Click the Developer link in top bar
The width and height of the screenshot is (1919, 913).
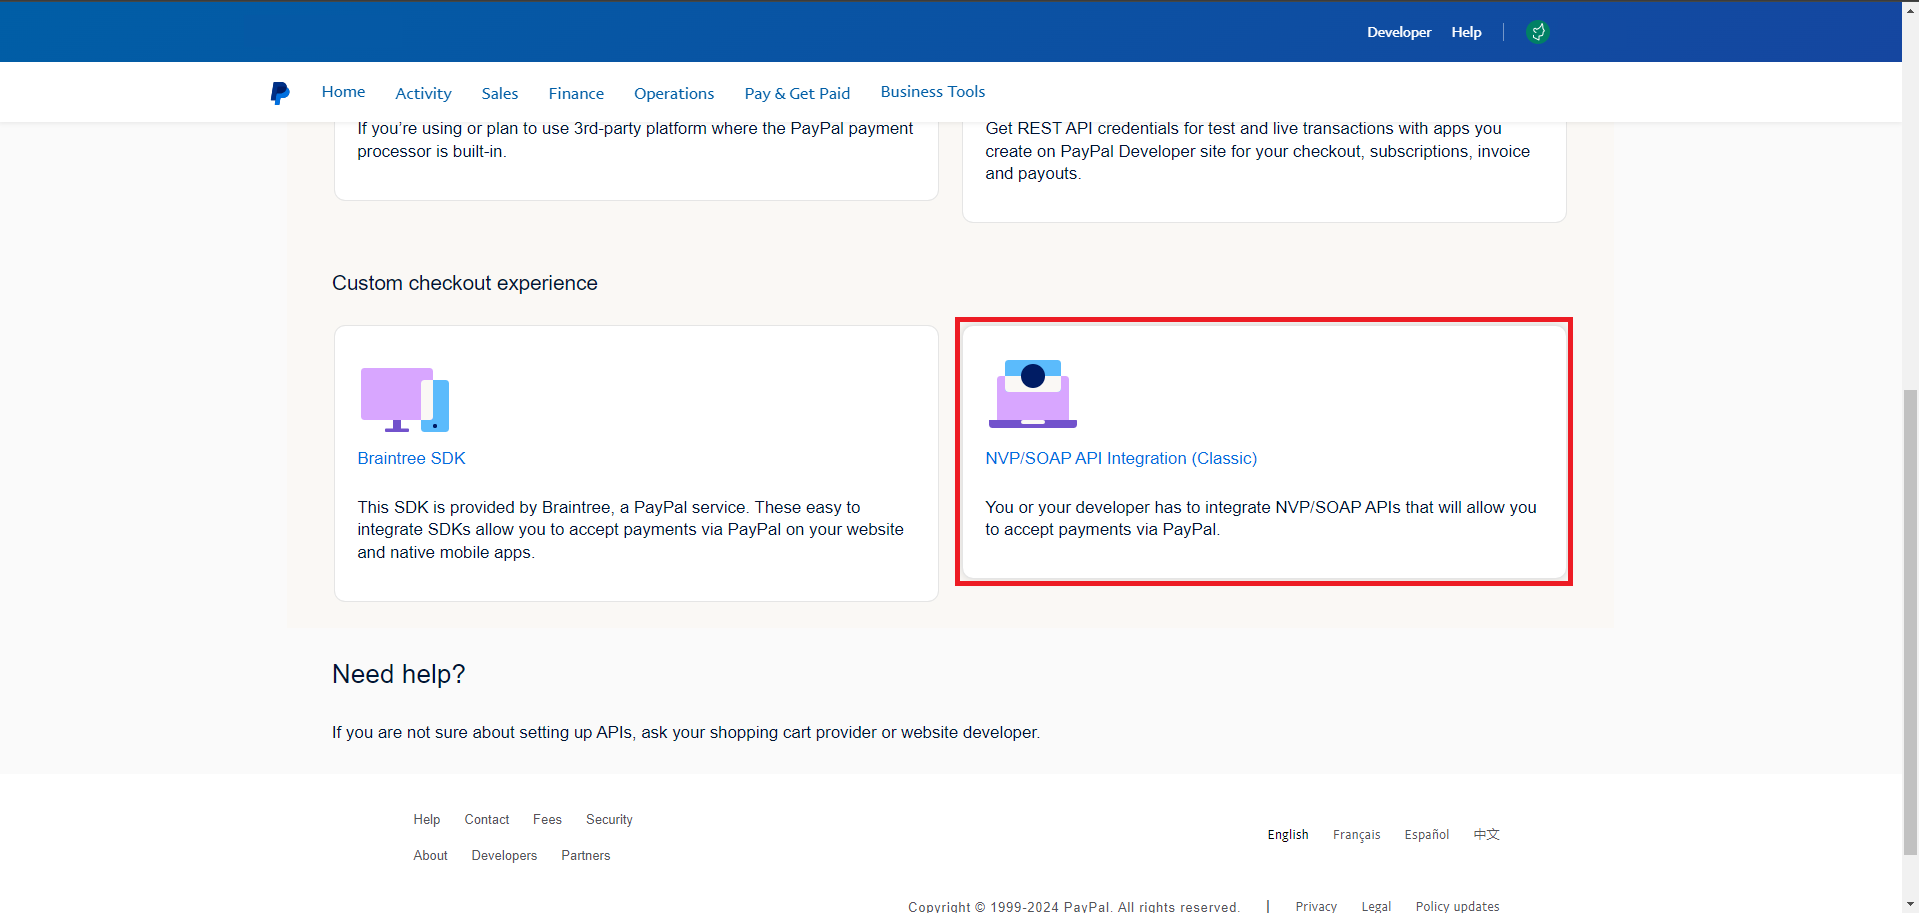pyautogui.click(x=1399, y=32)
